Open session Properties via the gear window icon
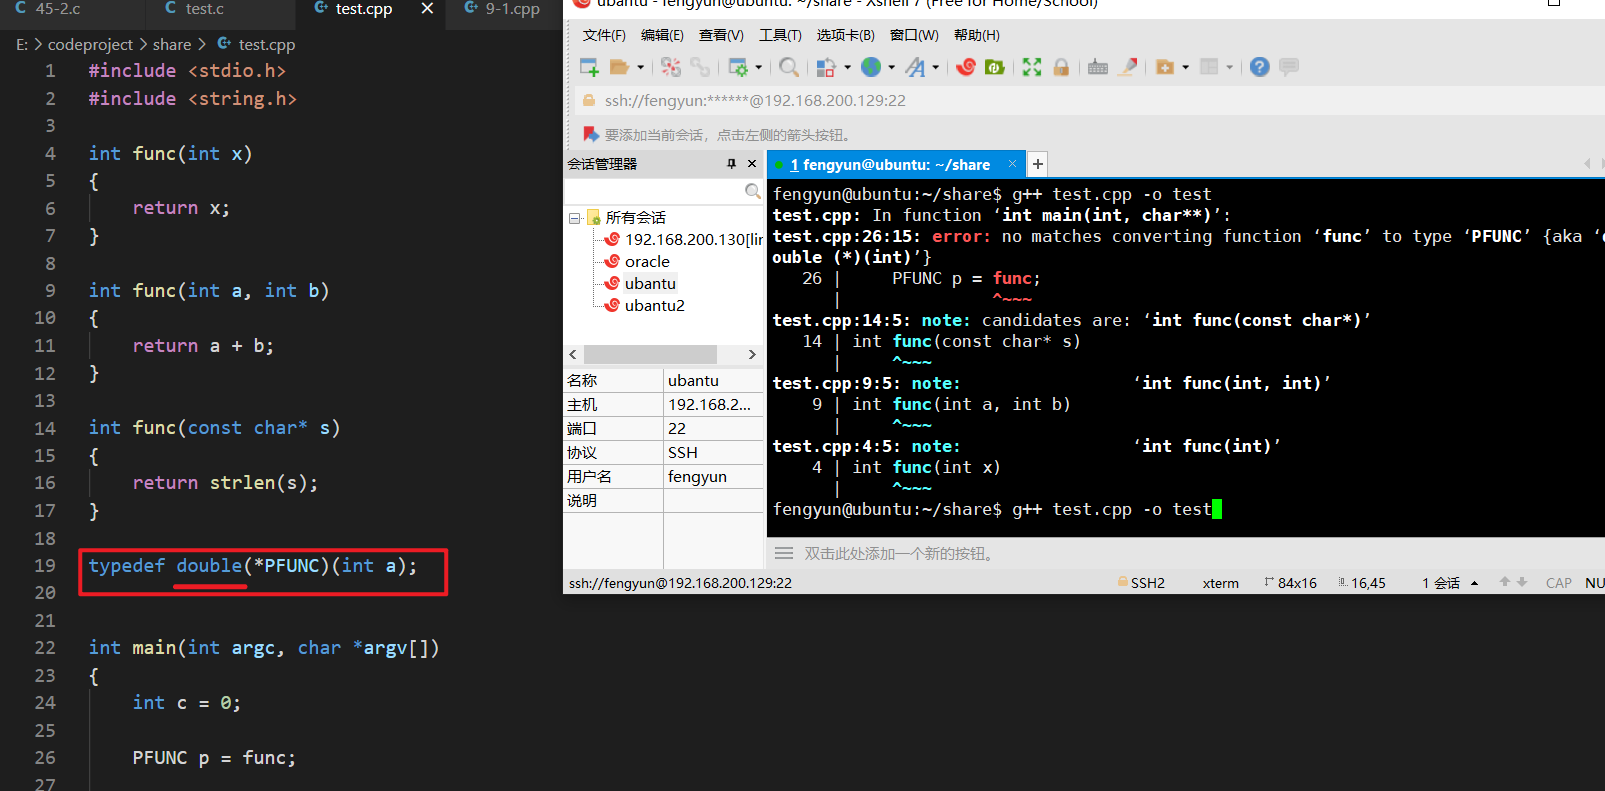This screenshot has height=791, width=1605. (x=738, y=67)
